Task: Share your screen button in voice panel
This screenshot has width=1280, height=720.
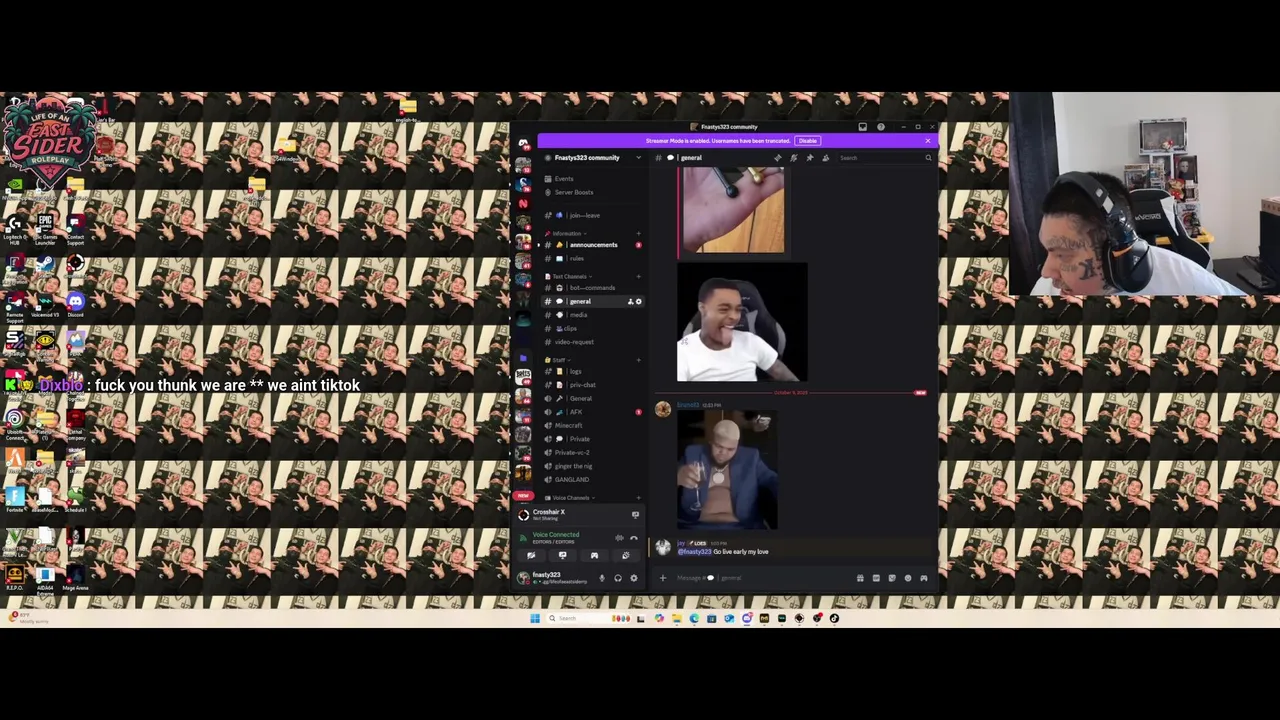Action: (562, 555)
